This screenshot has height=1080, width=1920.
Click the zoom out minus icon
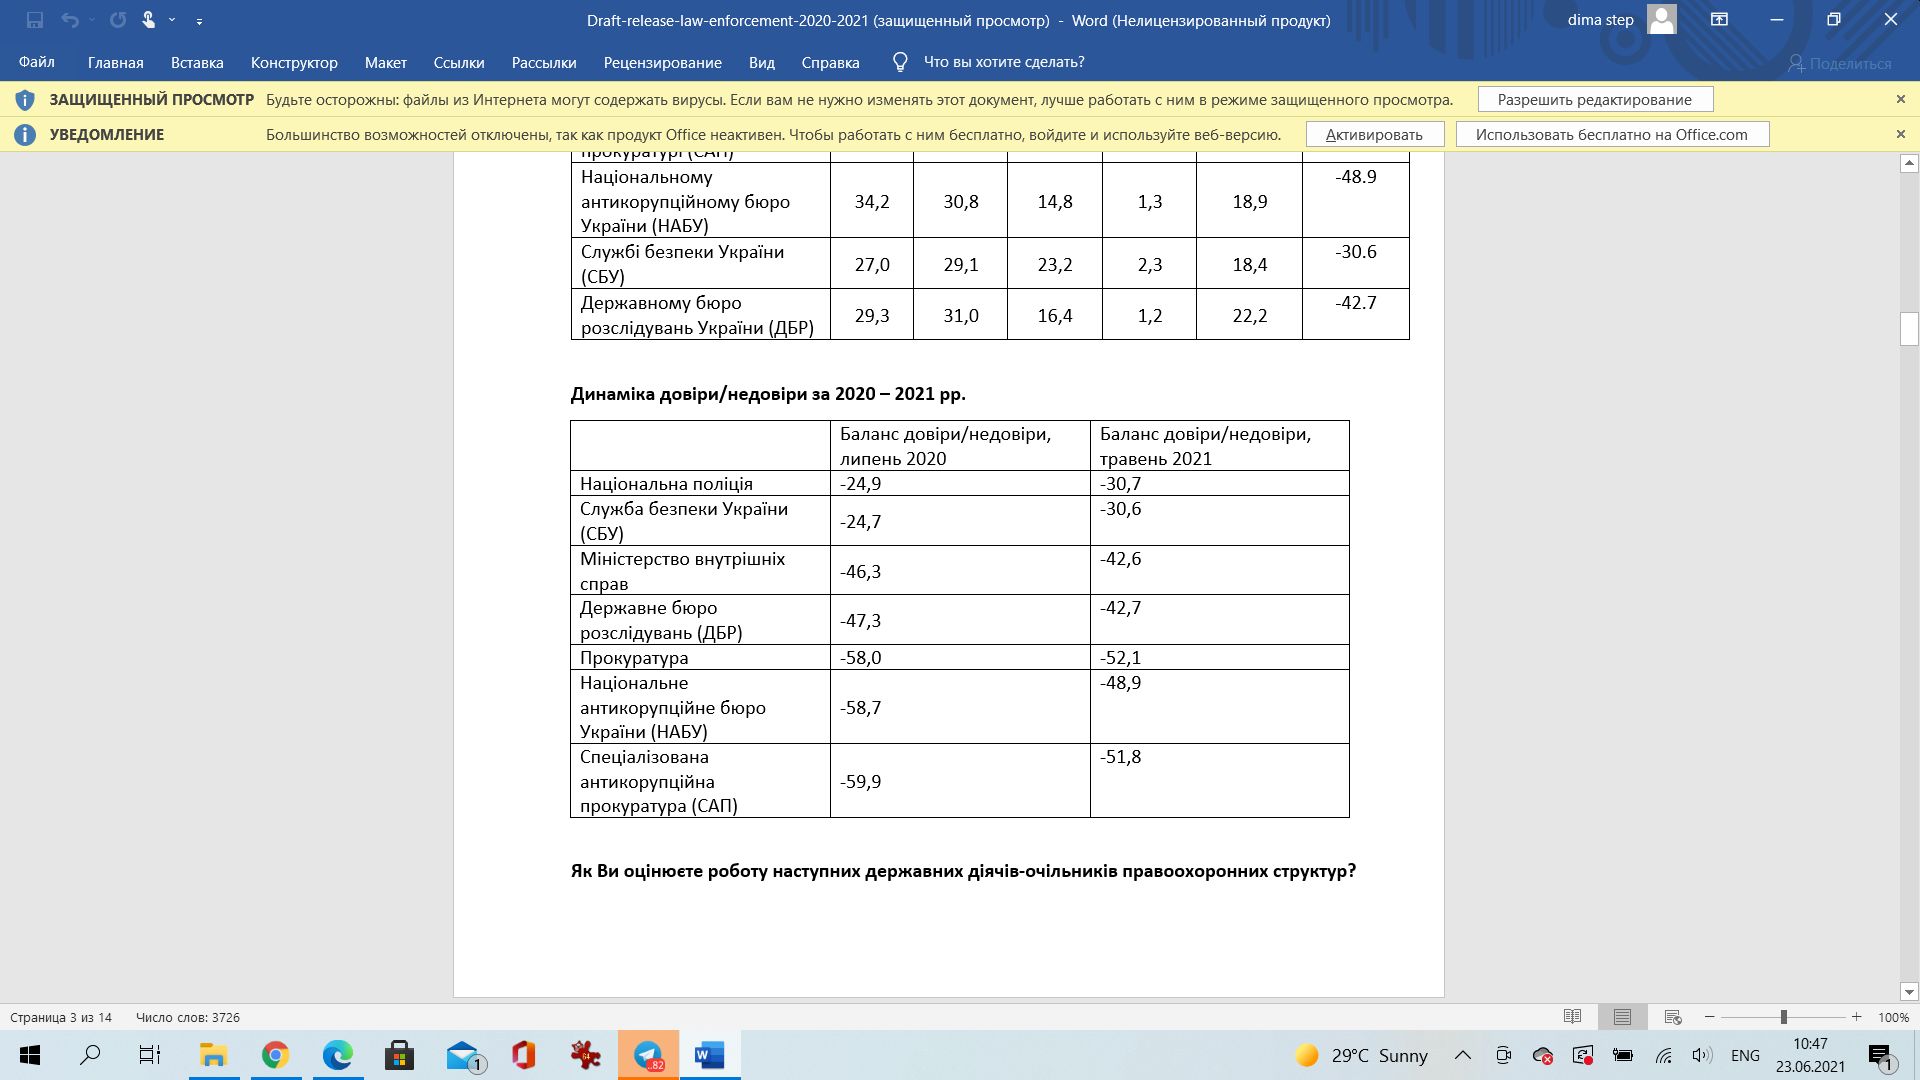[1709, 1017]
